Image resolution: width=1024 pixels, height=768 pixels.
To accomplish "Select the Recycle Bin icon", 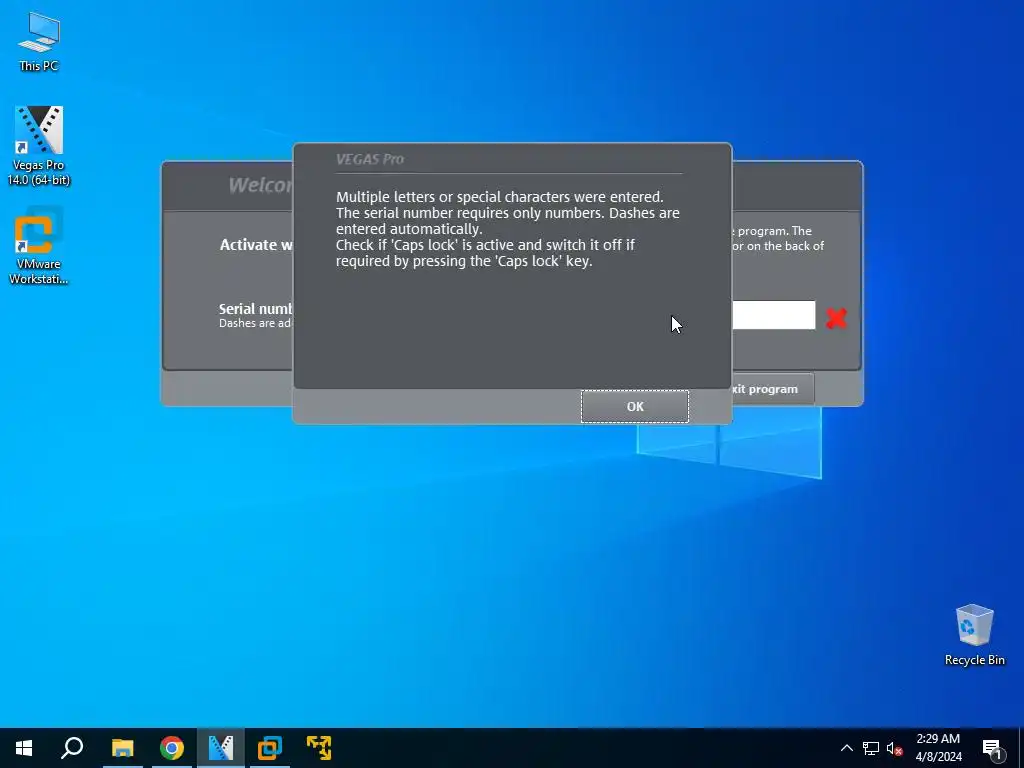I will point(974,635).
